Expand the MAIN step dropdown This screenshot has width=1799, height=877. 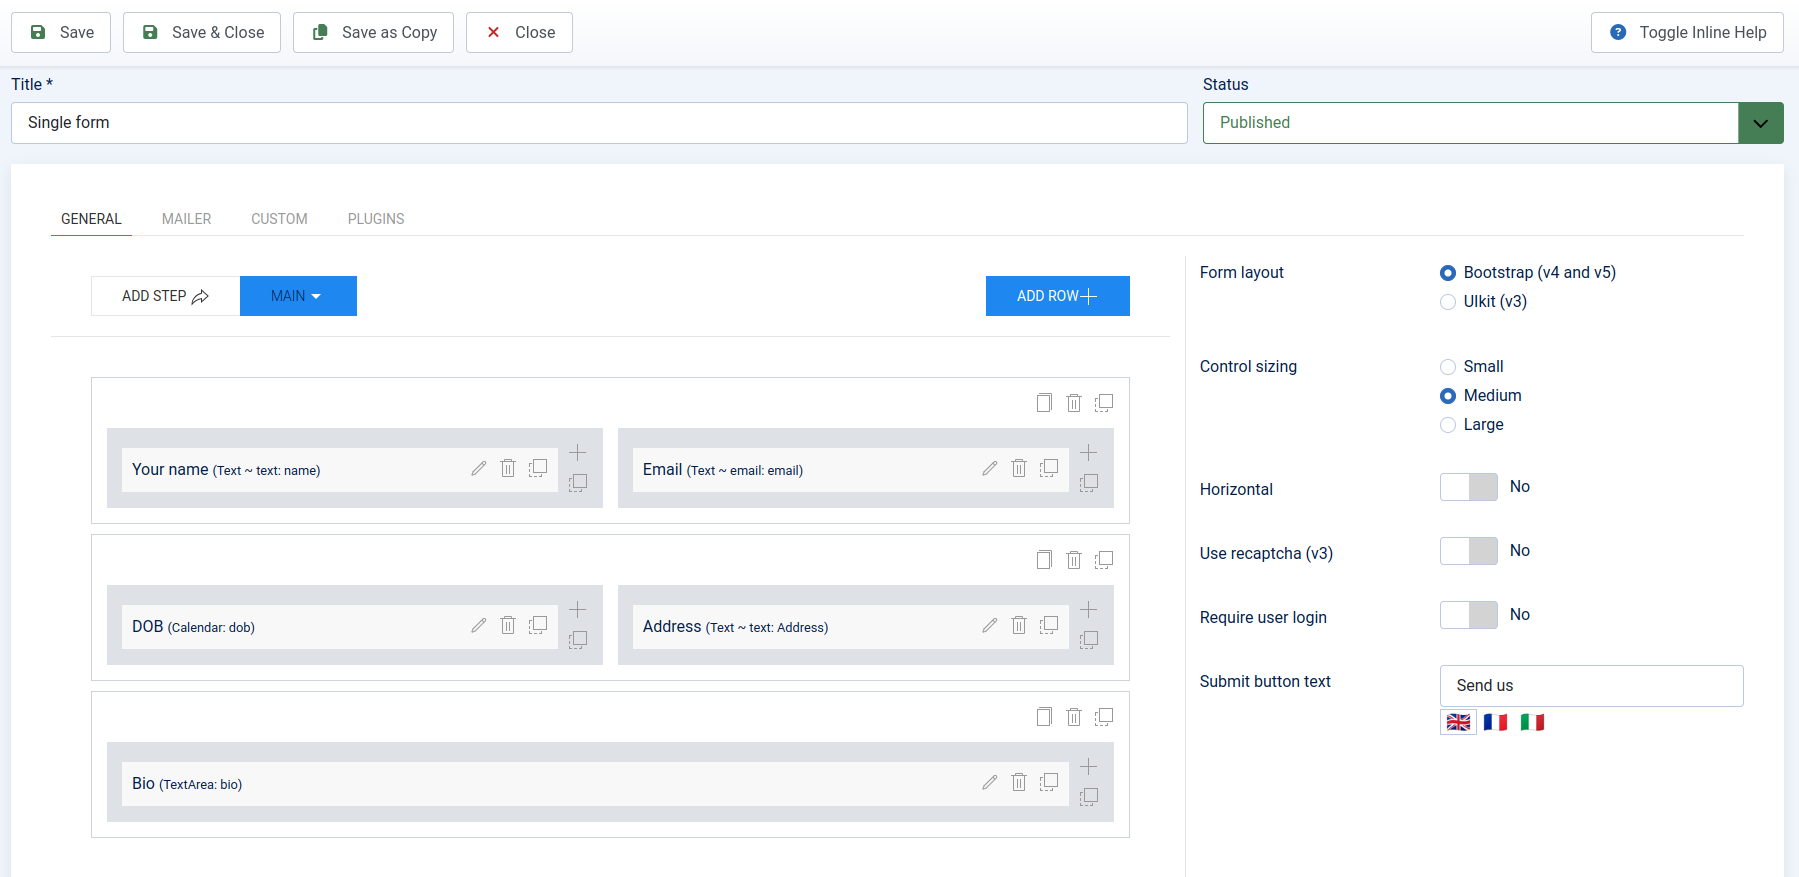coord(298,296)
